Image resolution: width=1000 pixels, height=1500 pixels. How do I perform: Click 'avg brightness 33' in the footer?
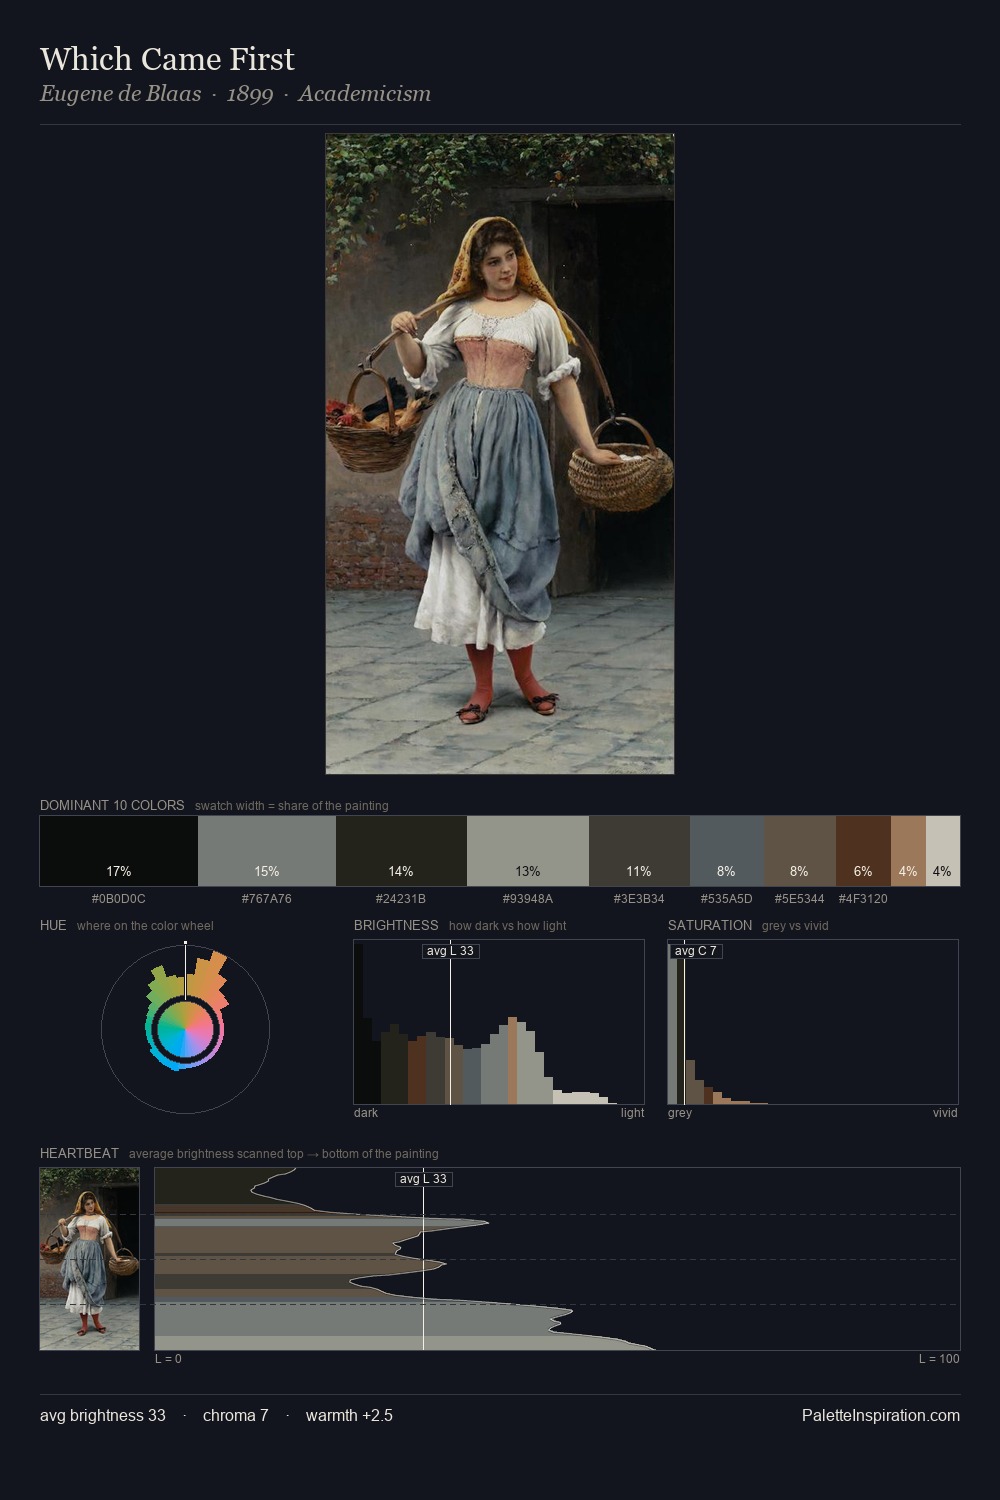click(x=103, y=1415)
